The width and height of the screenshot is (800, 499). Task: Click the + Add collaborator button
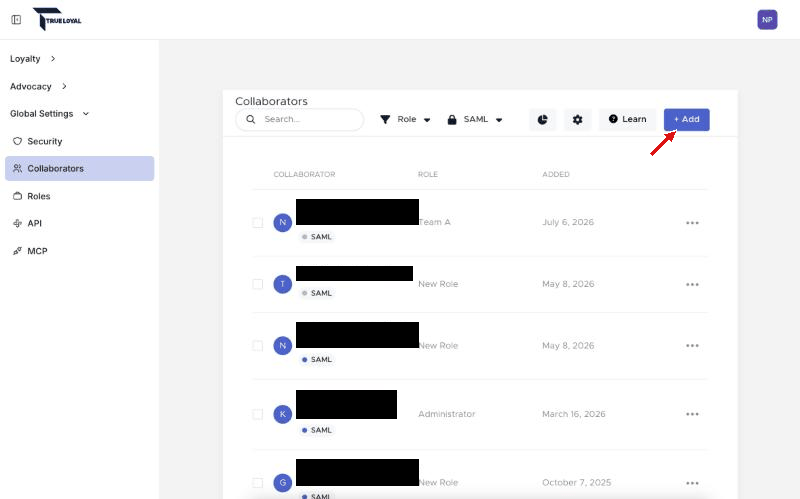click(687, 119)
